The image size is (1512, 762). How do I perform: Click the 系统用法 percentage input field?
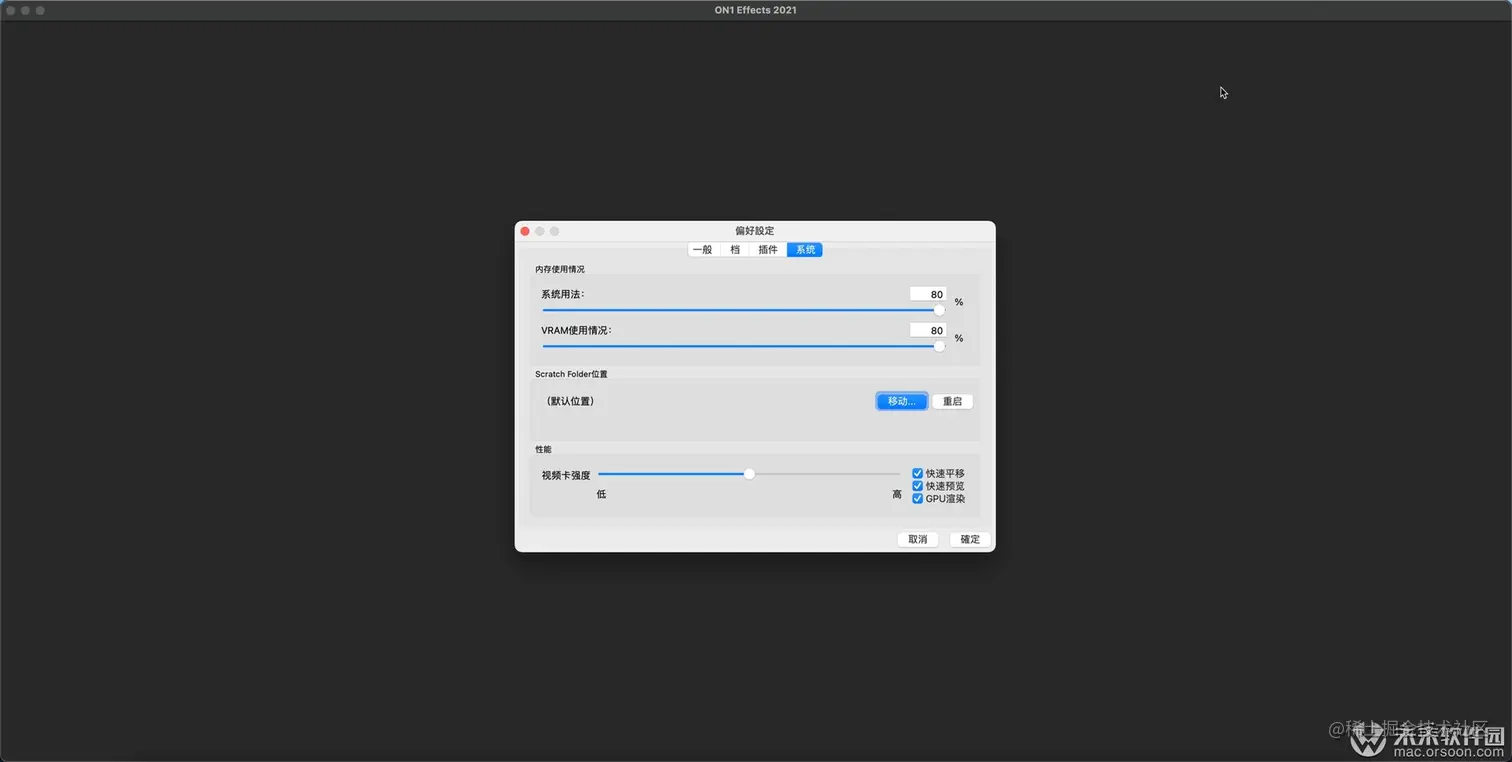pyautogui.click(x=928, y=294)
